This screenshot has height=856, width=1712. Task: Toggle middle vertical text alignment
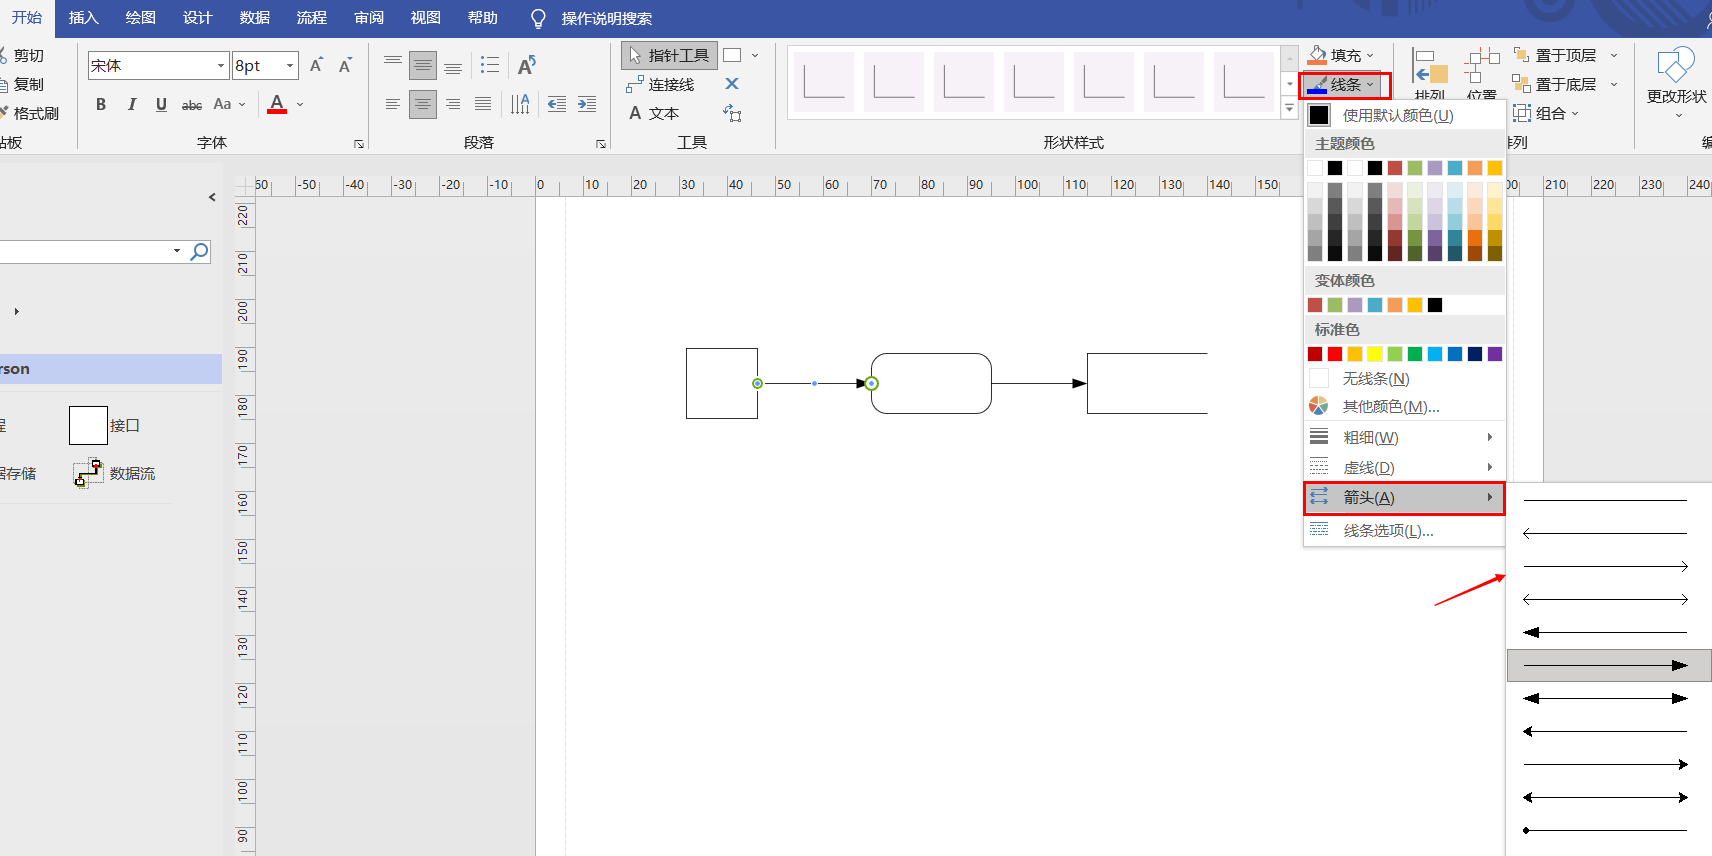pos(423,67)
